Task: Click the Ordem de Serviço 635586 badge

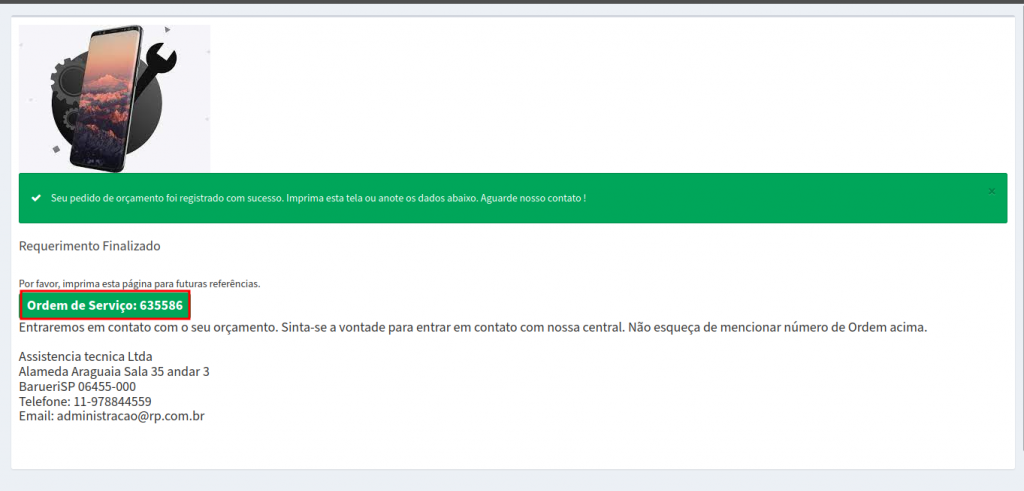Action: (x=104, y=305)
